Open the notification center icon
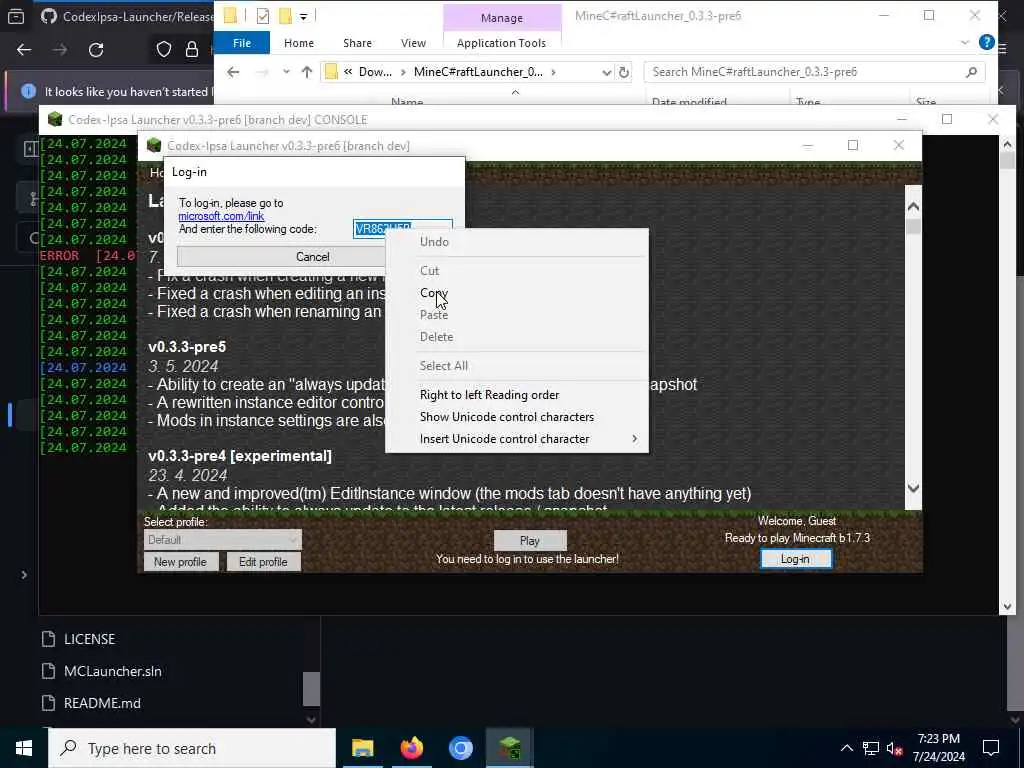The width and height of the screenshot is (1024, 768). 991,748
